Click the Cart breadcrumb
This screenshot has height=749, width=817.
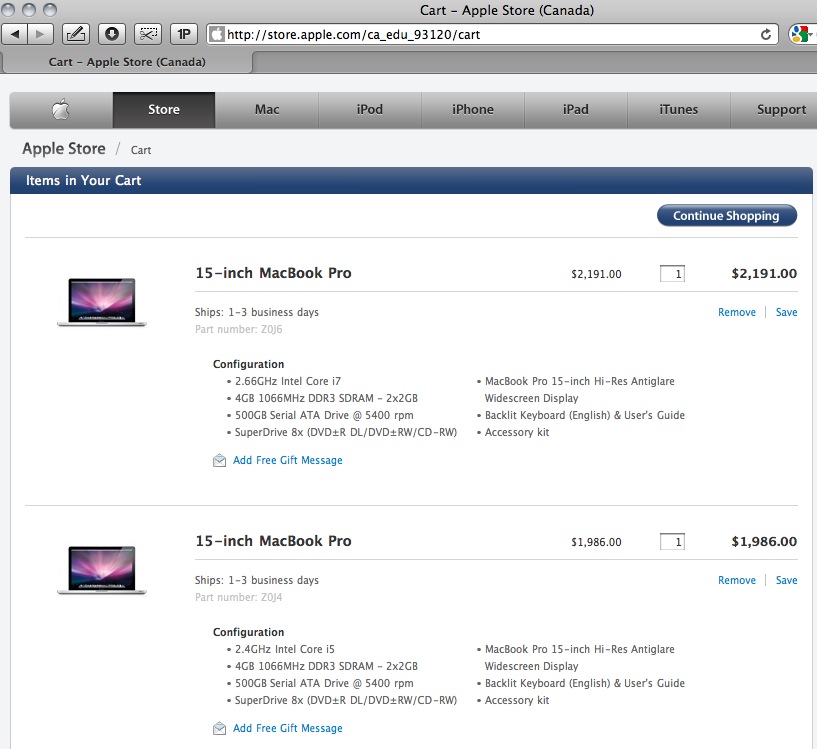141,150
